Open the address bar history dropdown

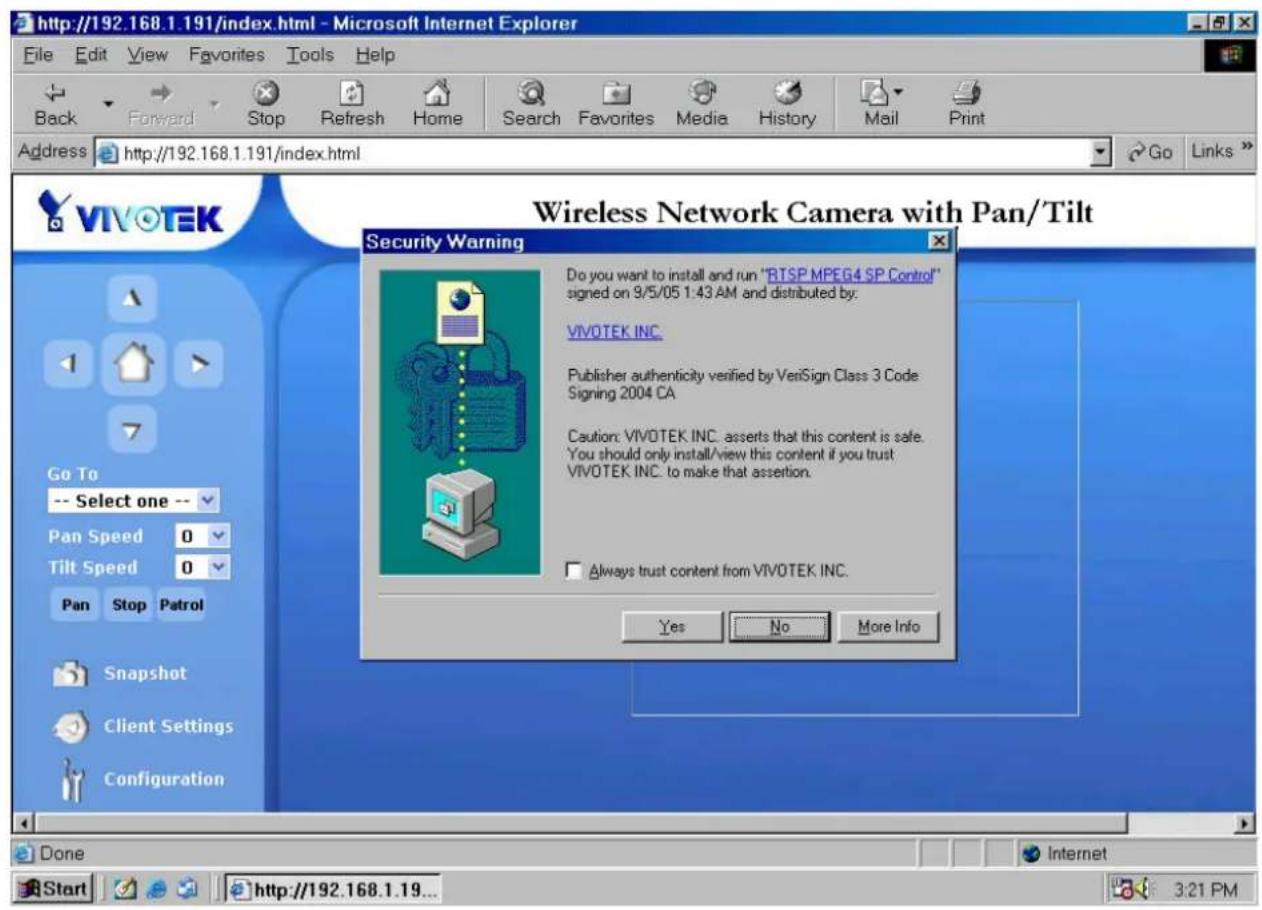(x=1101, y=153)
